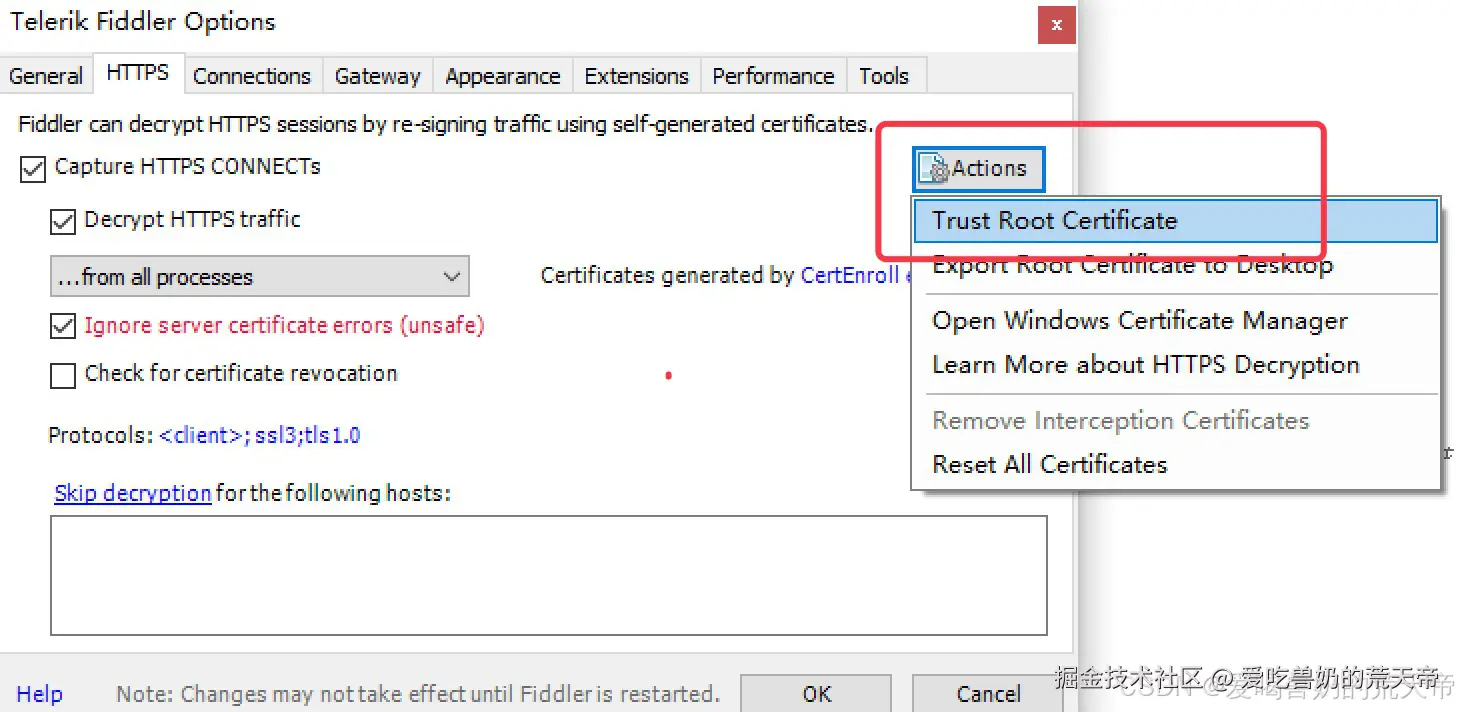Toggle Decrypt HTTPS traffic checkbox
This screenshot has width=1460, height=712.
click(63, 221)
